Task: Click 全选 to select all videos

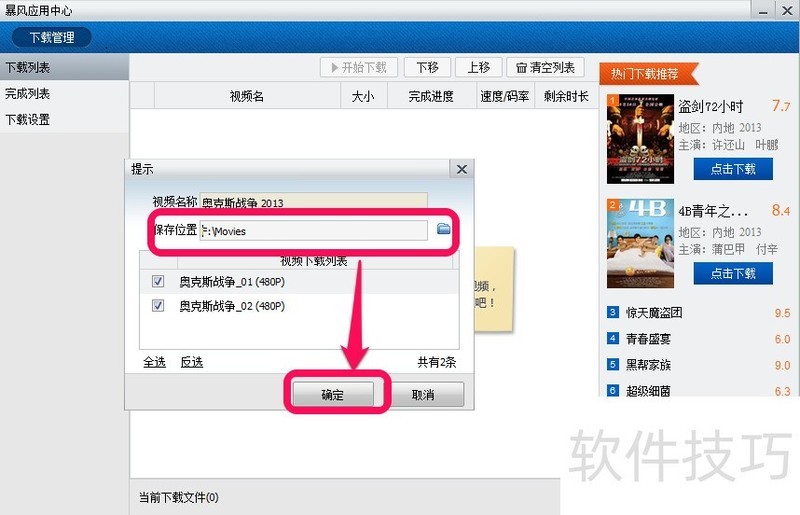Action: pyautogui.click(x=154, y=362)
